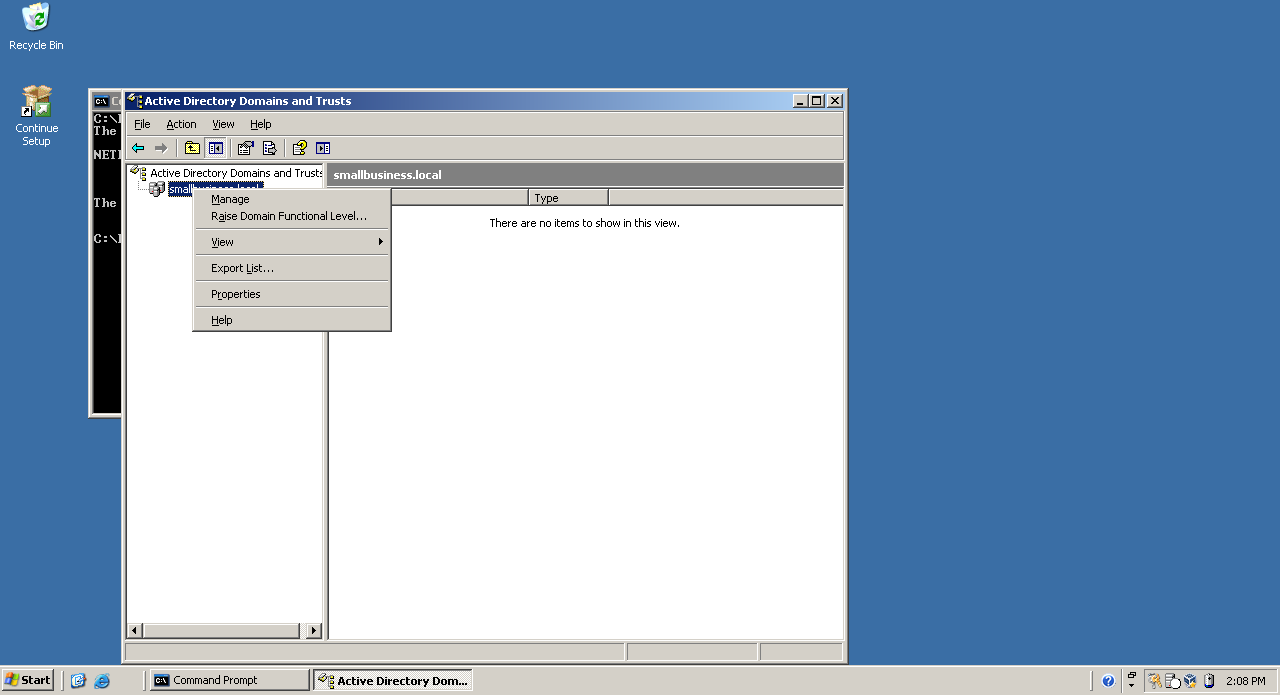Click the Forward arrow in the MMC toolbar

pyautogui.click(x=160, y=148)
